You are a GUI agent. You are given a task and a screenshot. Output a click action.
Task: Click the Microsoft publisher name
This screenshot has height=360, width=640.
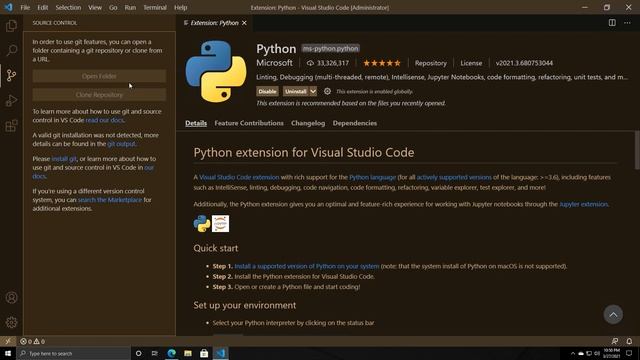pos(274,63)
